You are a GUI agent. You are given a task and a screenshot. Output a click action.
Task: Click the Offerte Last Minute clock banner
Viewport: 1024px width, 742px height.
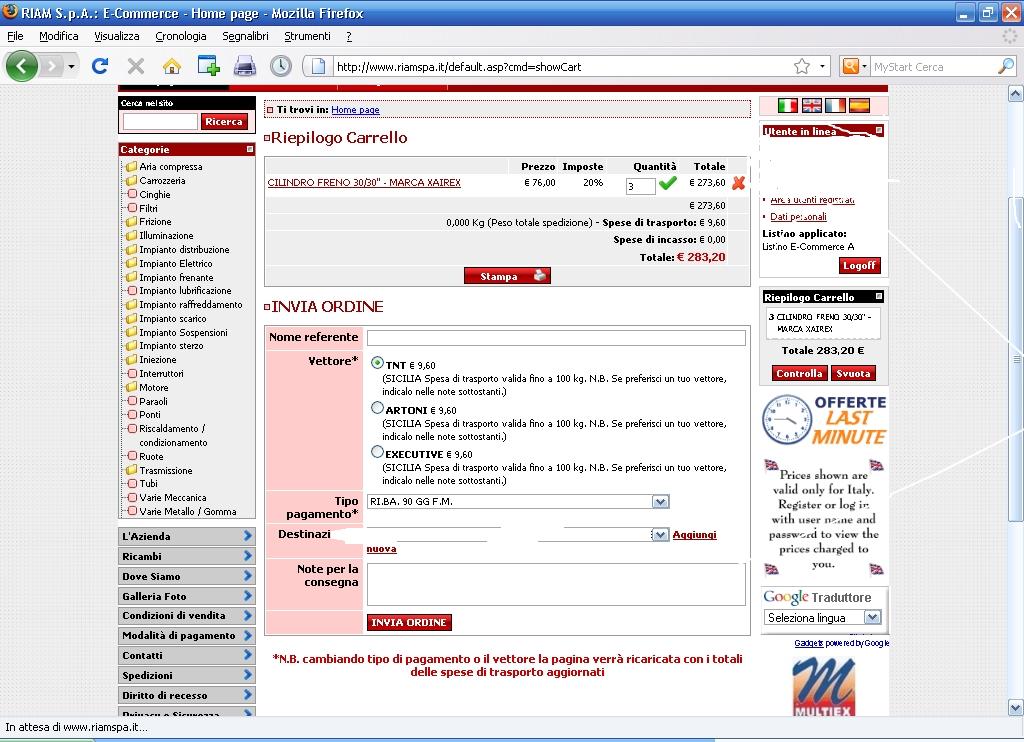point(824,420)
